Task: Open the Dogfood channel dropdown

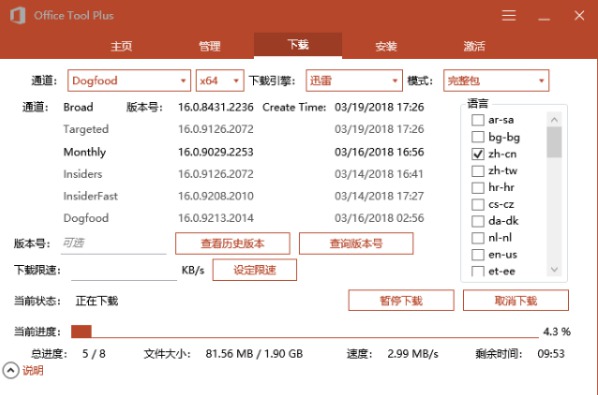Action: point(129,80)
